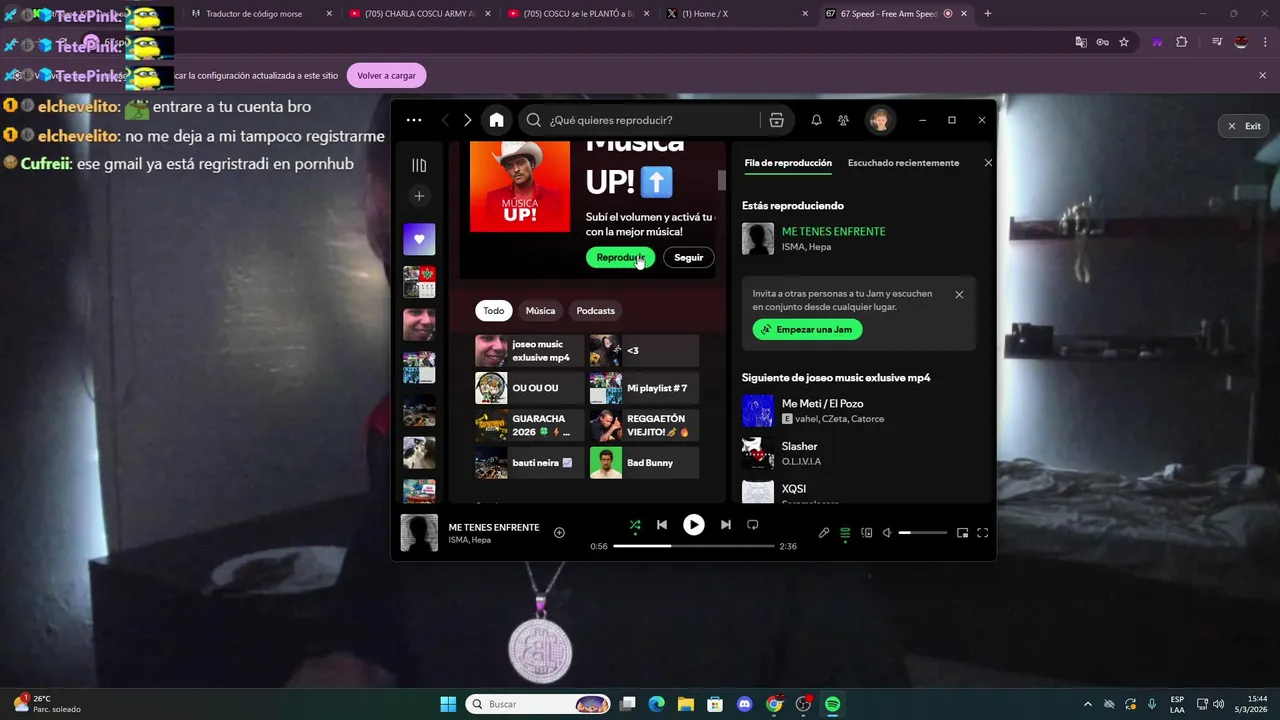Viewport: 1280px width, 720px height.
Task: Skip to previous track
Action: (x=662, y=525)
